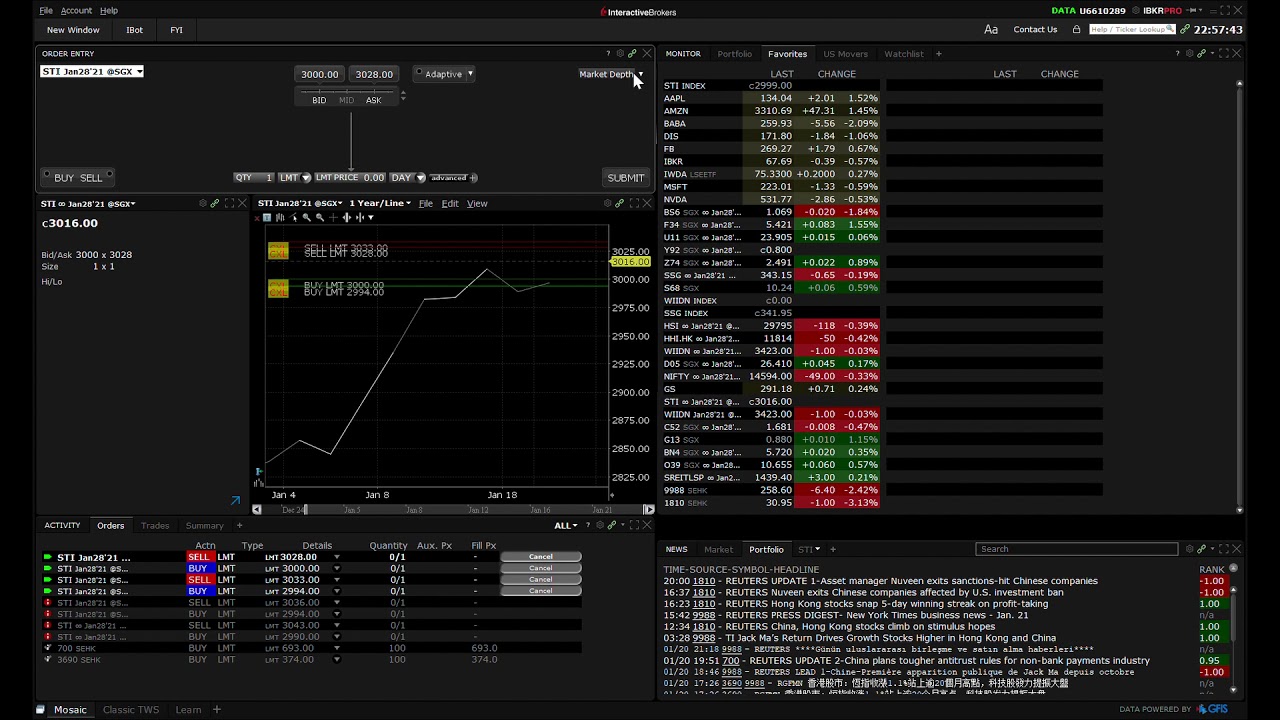Image resolution: width=1280 pixels, height=720 pixels.
Task: Click the SUBMIT order button
Action: (x=626, y=178)
